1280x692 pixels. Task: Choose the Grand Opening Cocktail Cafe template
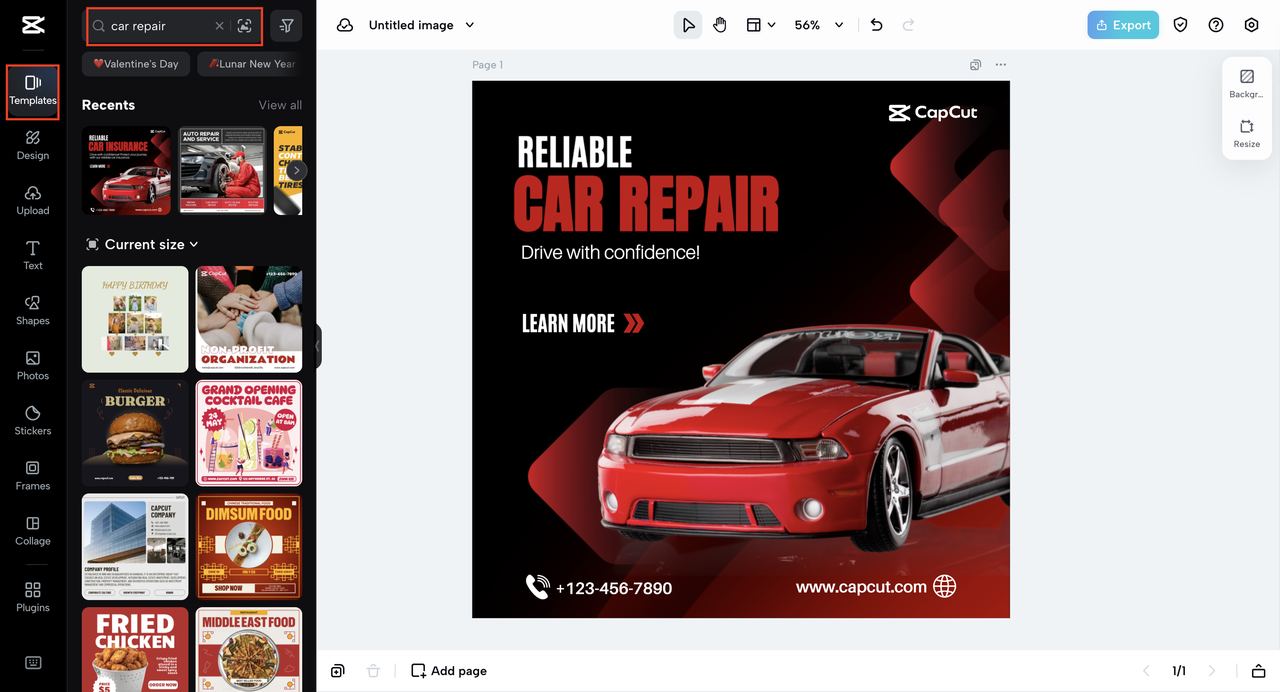coord(249,433)
